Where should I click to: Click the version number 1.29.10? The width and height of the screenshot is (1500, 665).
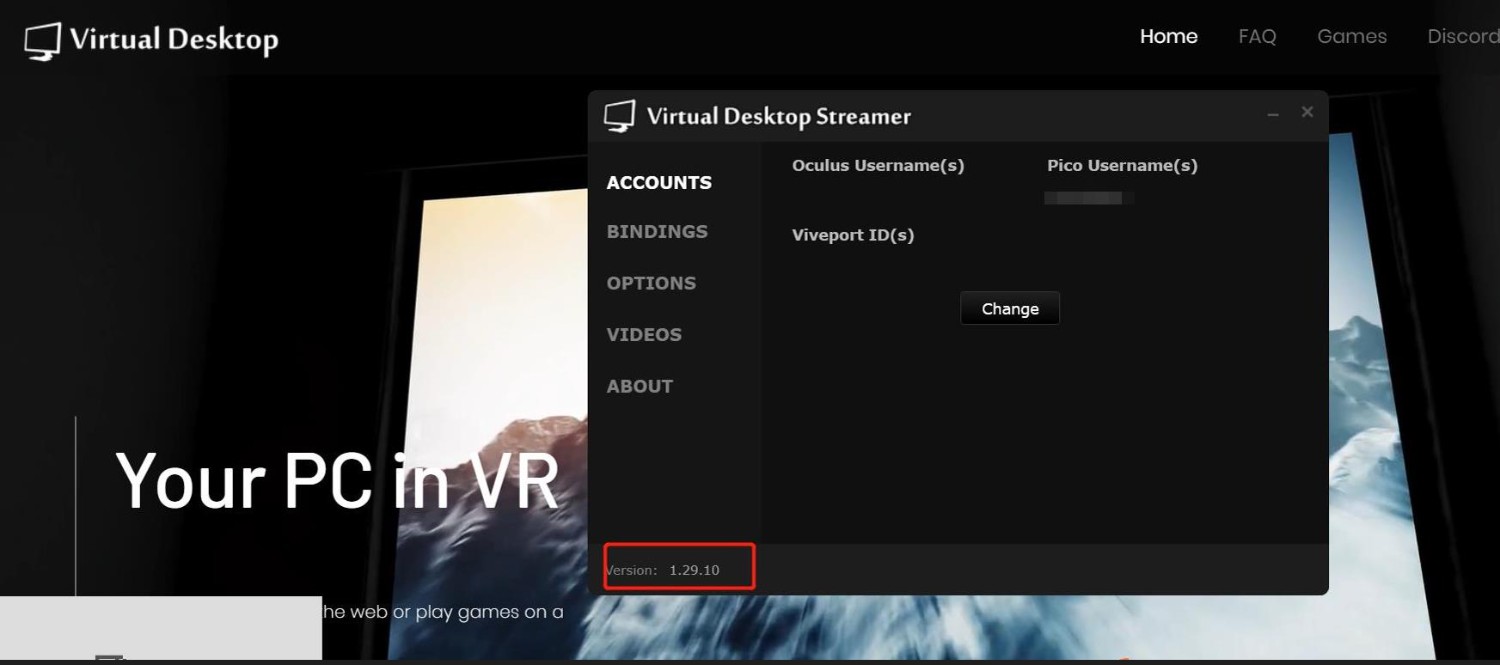[x=694, y=570]
